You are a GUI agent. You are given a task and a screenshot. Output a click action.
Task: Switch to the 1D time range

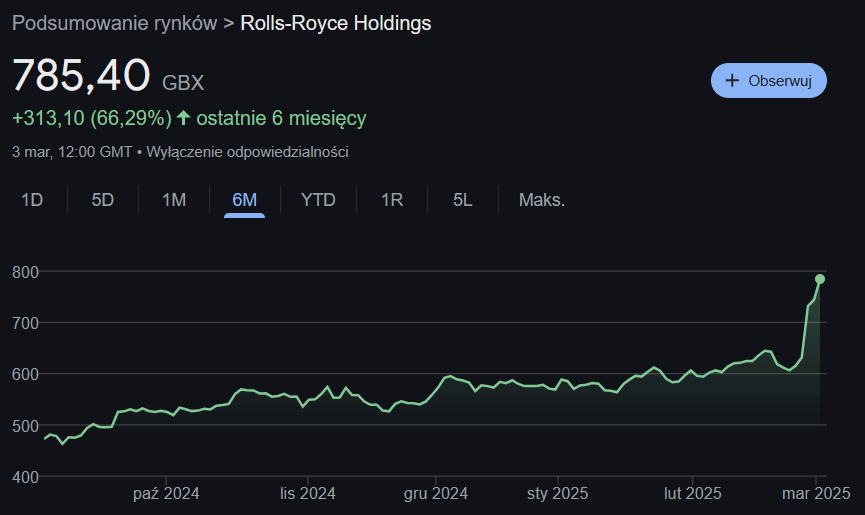32,200
